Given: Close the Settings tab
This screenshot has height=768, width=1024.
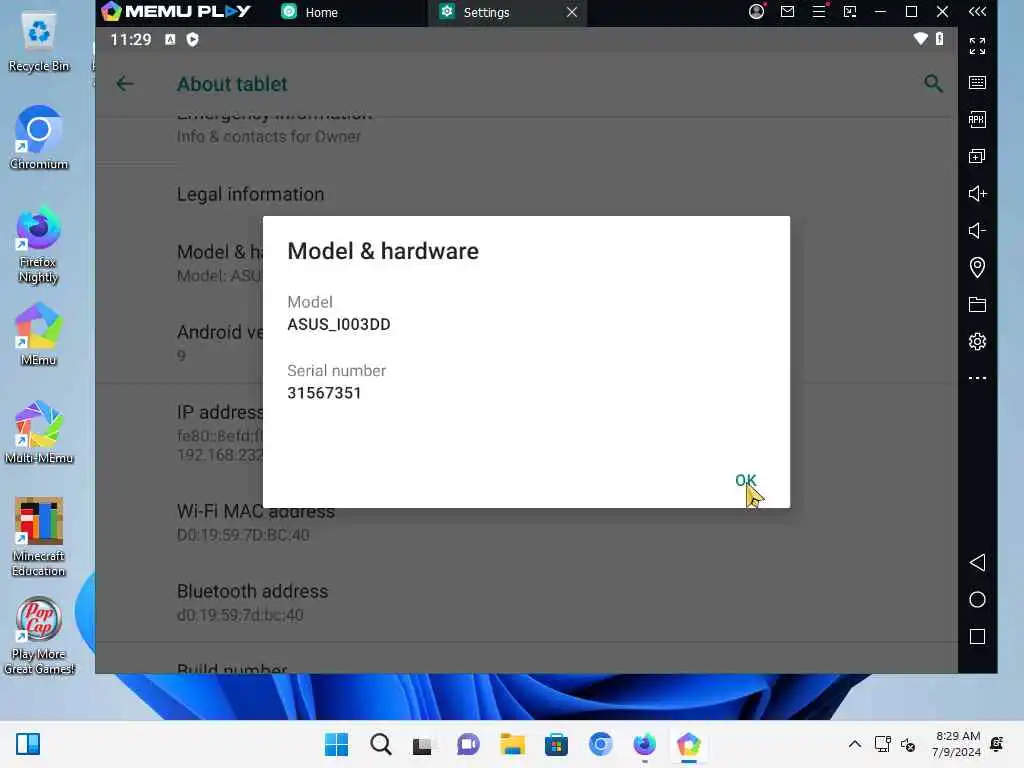Looking at the screenshot, I should click(571, 12).
